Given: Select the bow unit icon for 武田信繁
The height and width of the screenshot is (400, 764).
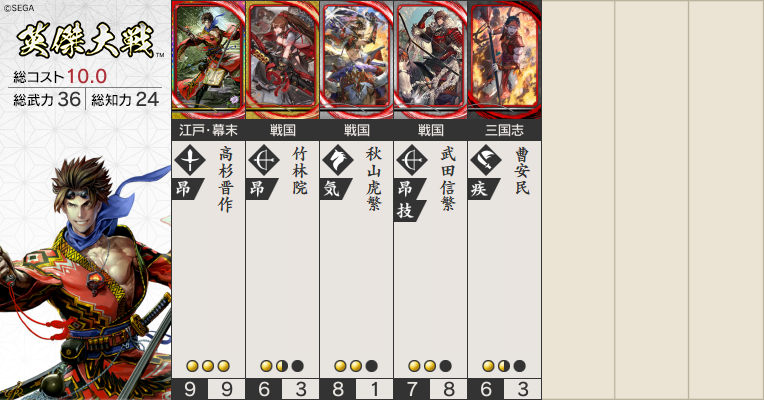Looking at the screenshot, I should click(412, 159).
